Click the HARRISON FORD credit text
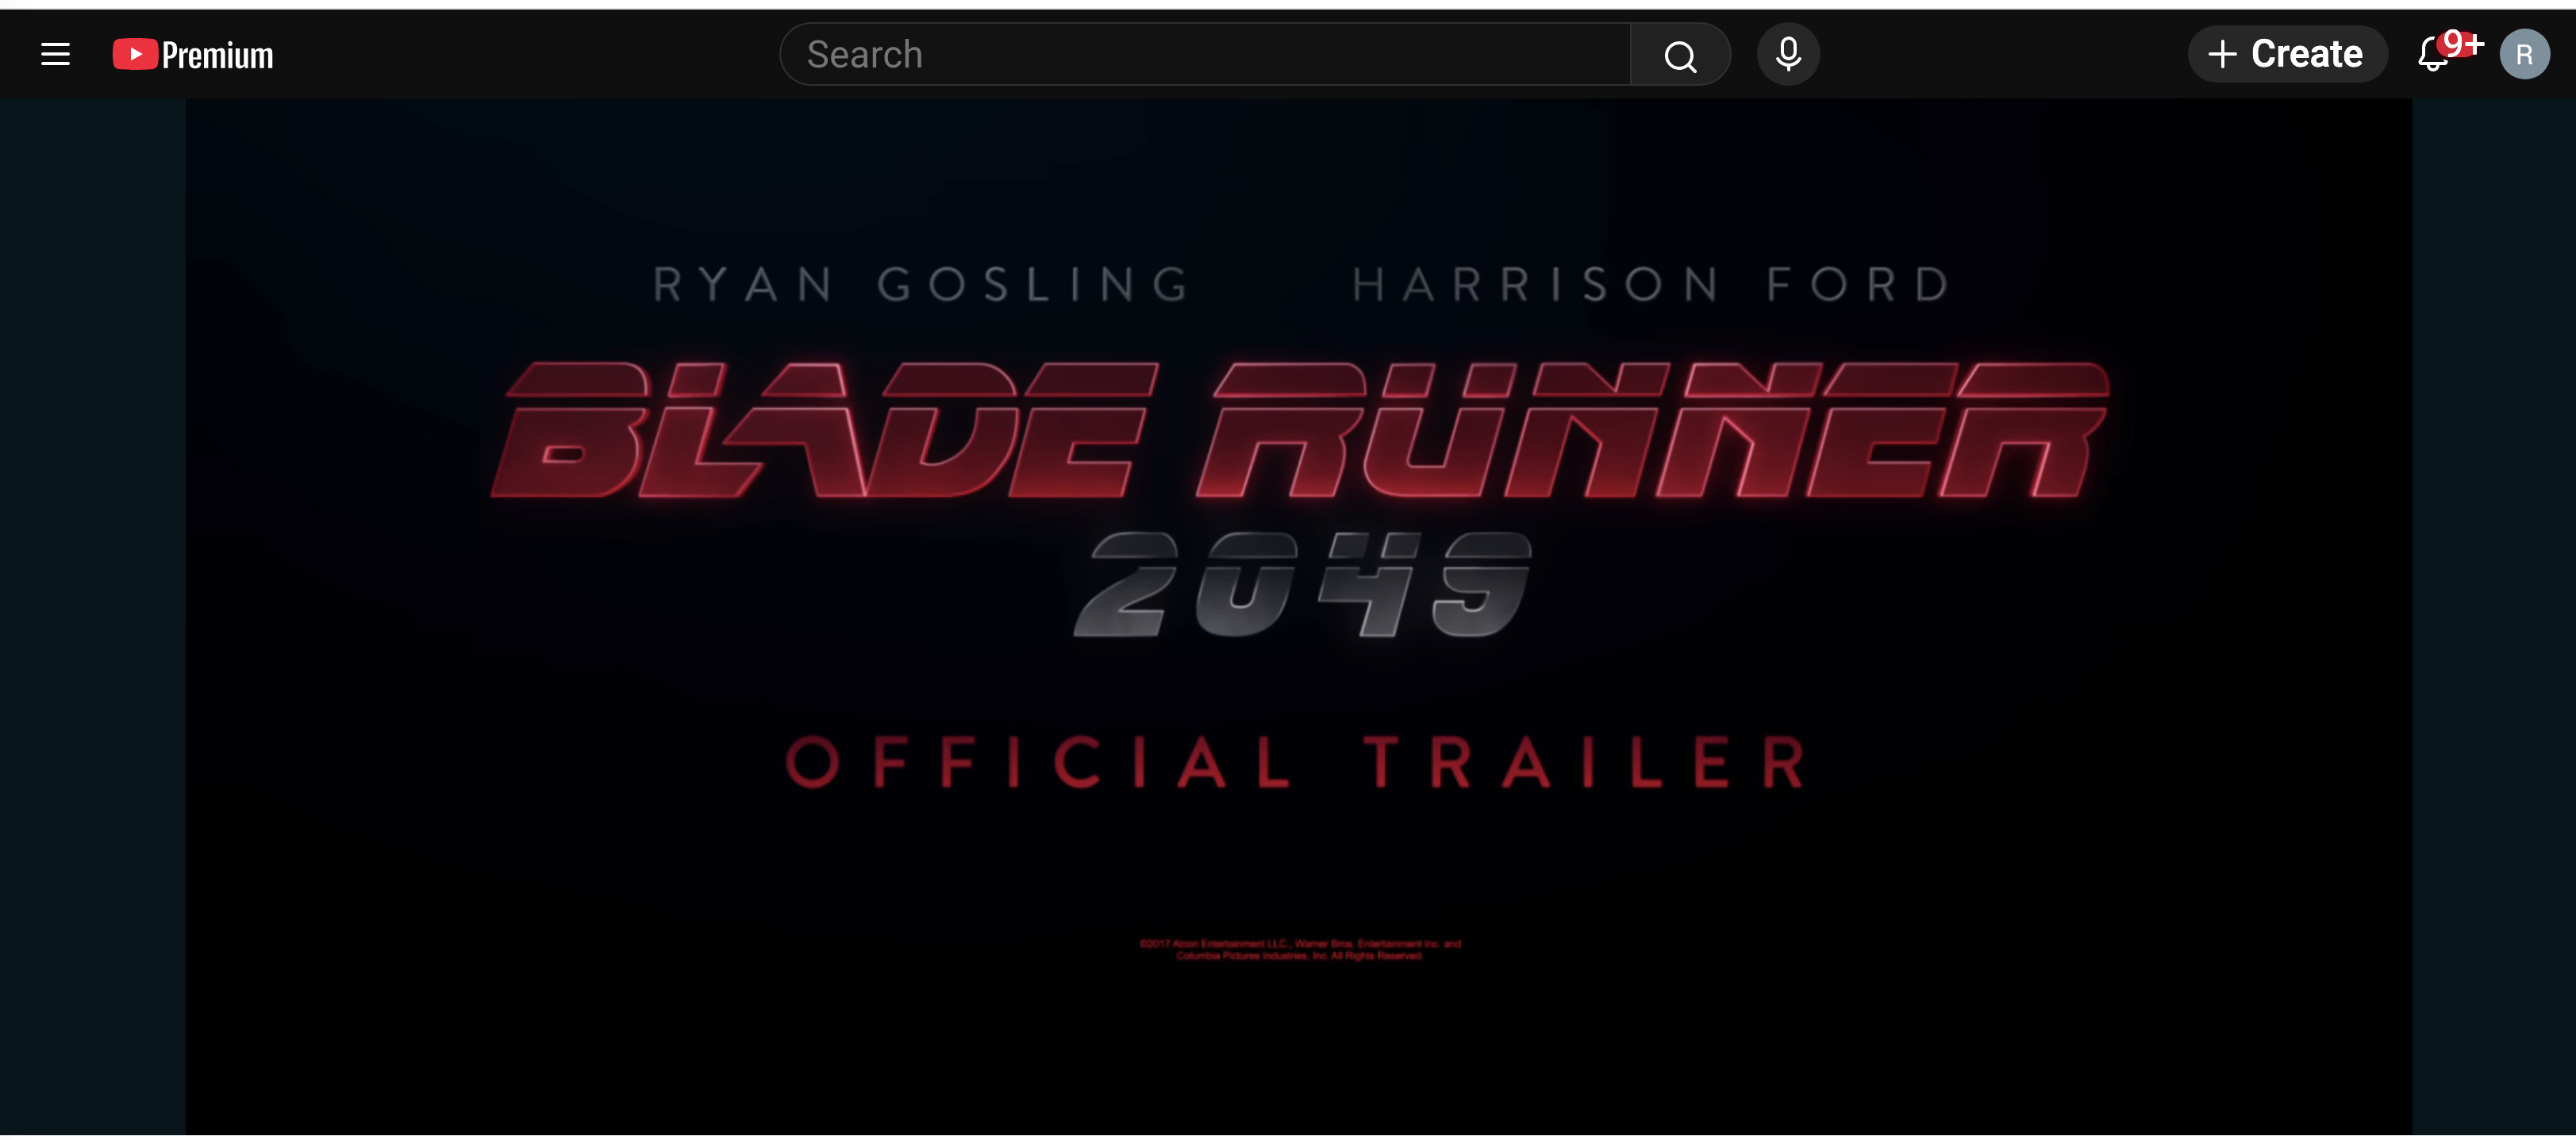2576x1140 pixels. point(1650,284)
